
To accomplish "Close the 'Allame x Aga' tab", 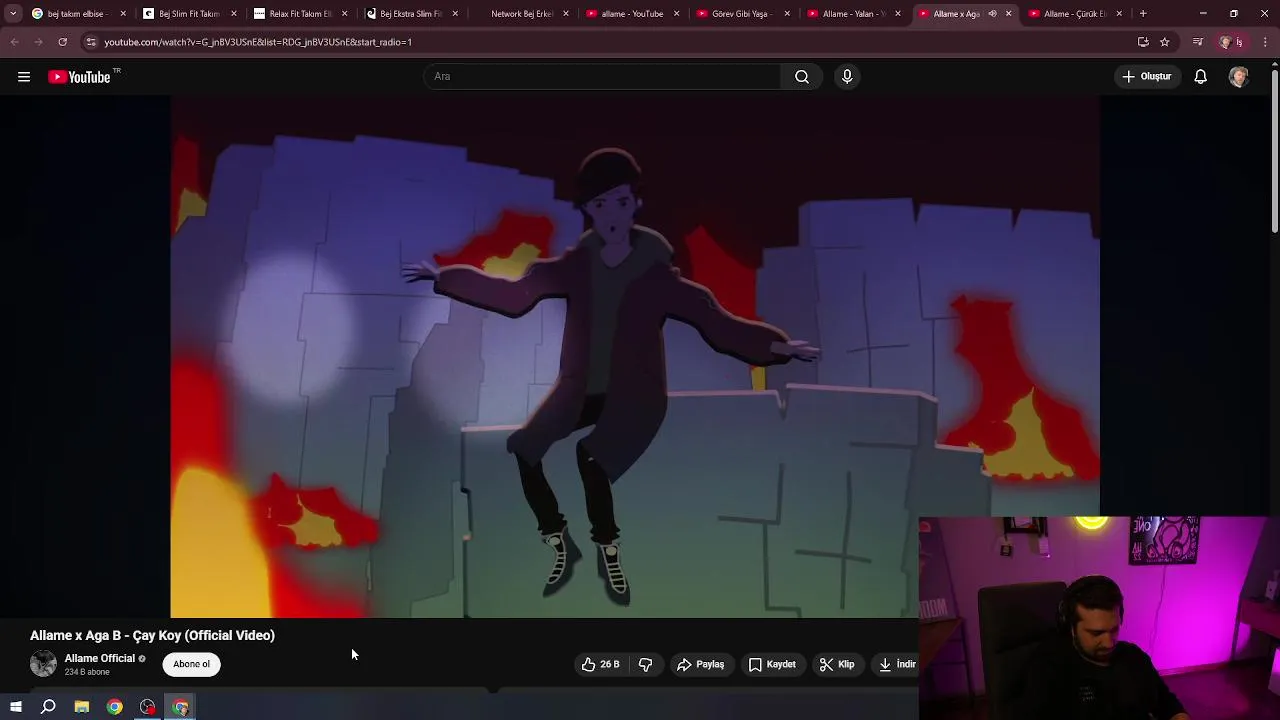I will [x=1008, y=14].
